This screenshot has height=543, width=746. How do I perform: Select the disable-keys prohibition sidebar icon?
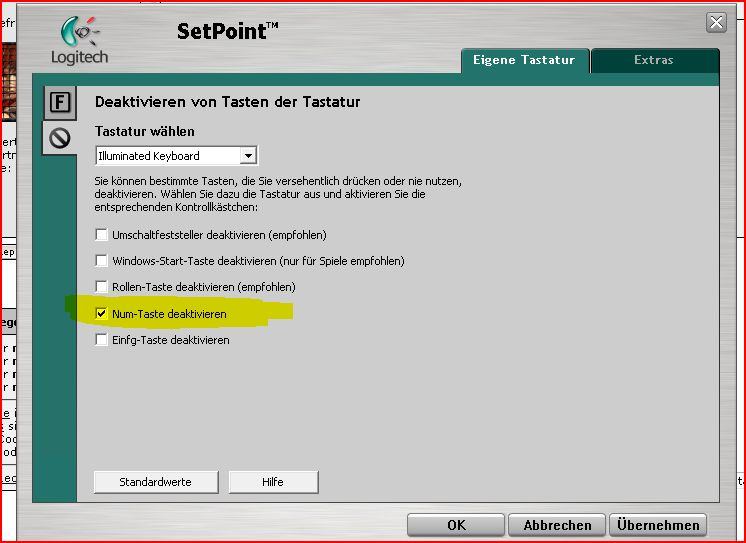coord(60,138)
